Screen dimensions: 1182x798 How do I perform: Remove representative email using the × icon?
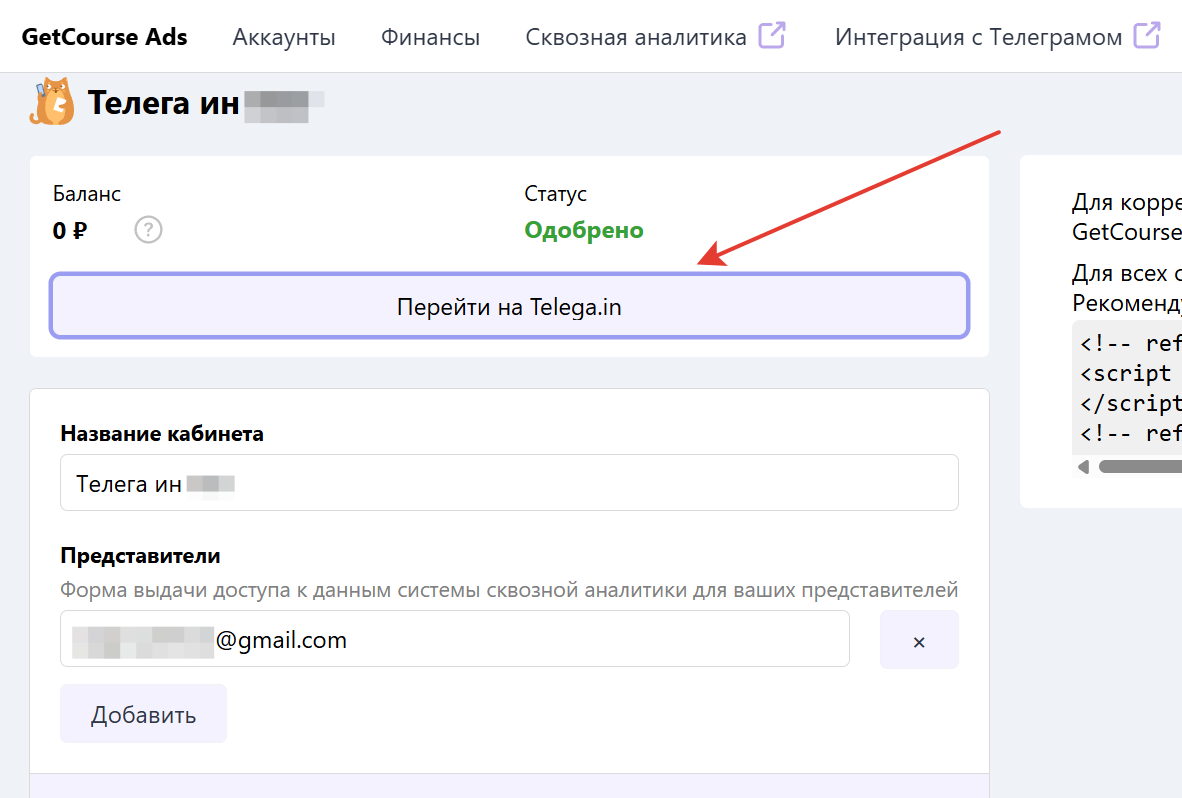pos(919,640)
